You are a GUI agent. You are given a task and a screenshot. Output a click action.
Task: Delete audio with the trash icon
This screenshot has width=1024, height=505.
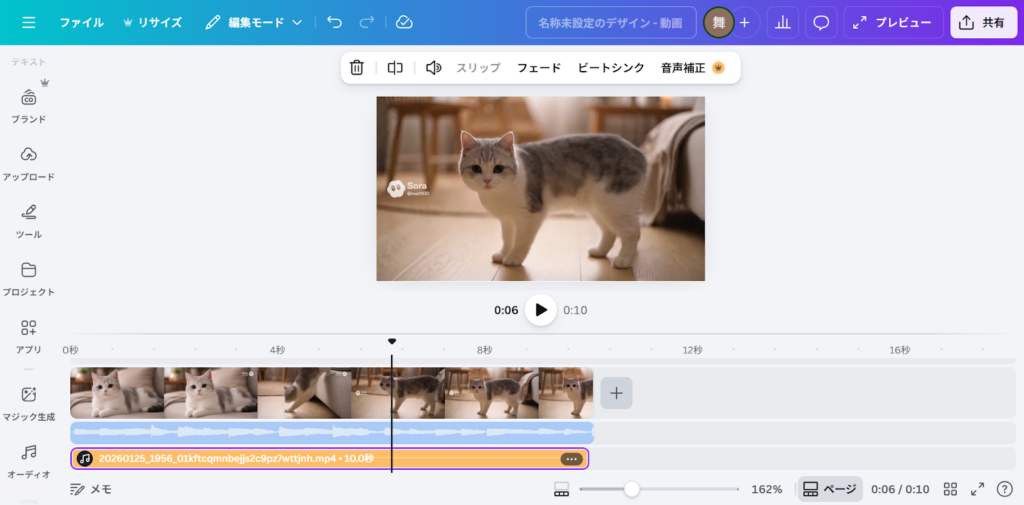point(357,67)
